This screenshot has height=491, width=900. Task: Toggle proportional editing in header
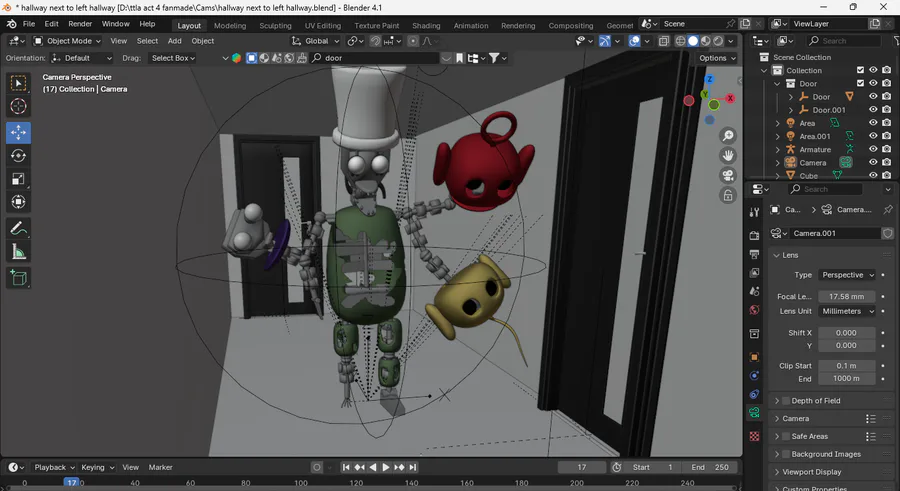coord(413,41)
